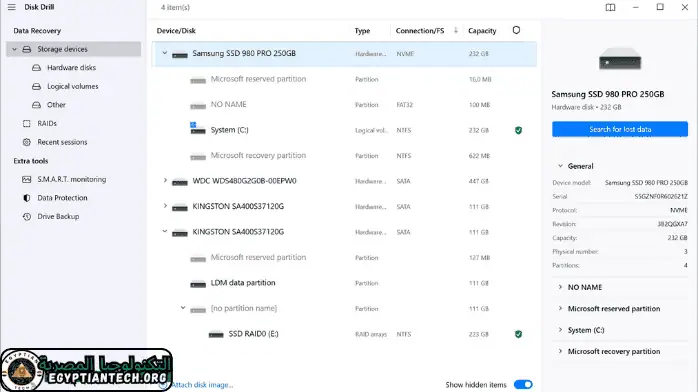The width and height of the screenshot is (698, 392).
Task: Select the 16.0 MB Microsoft reserved partition
Action: coord(344,79)
